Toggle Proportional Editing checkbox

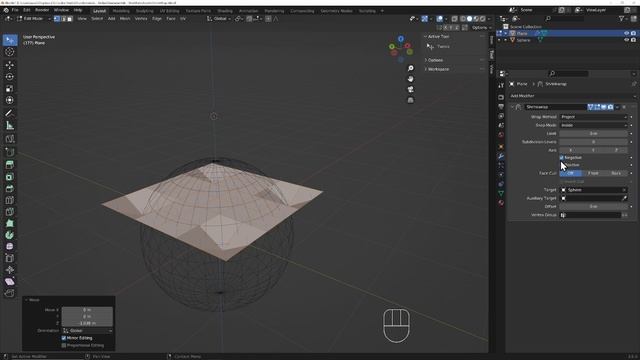pos(64,345)
